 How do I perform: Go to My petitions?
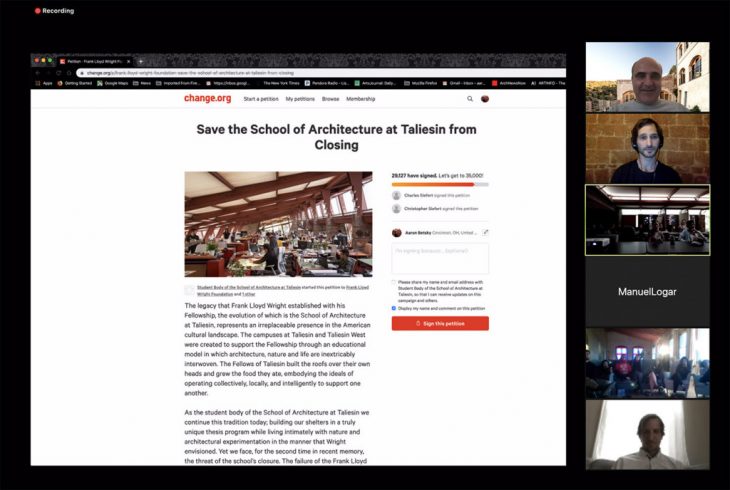point(300,99)
